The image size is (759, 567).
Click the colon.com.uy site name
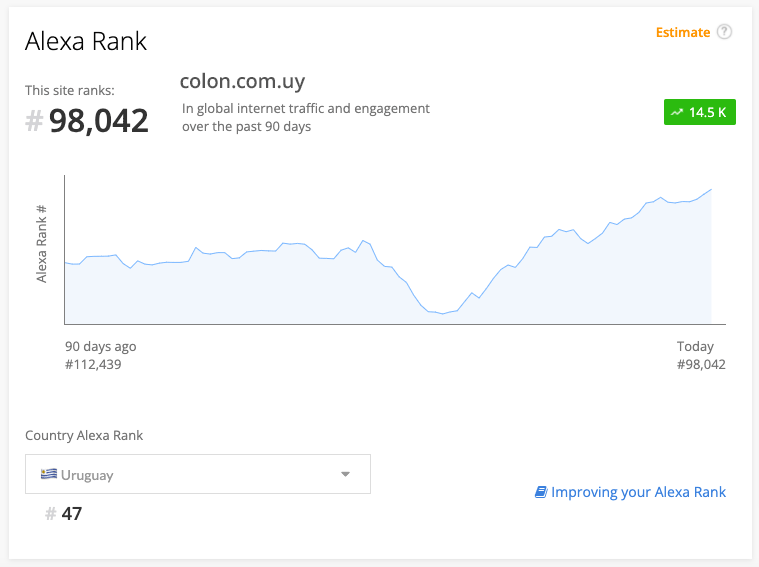click(x=242, y=81)
